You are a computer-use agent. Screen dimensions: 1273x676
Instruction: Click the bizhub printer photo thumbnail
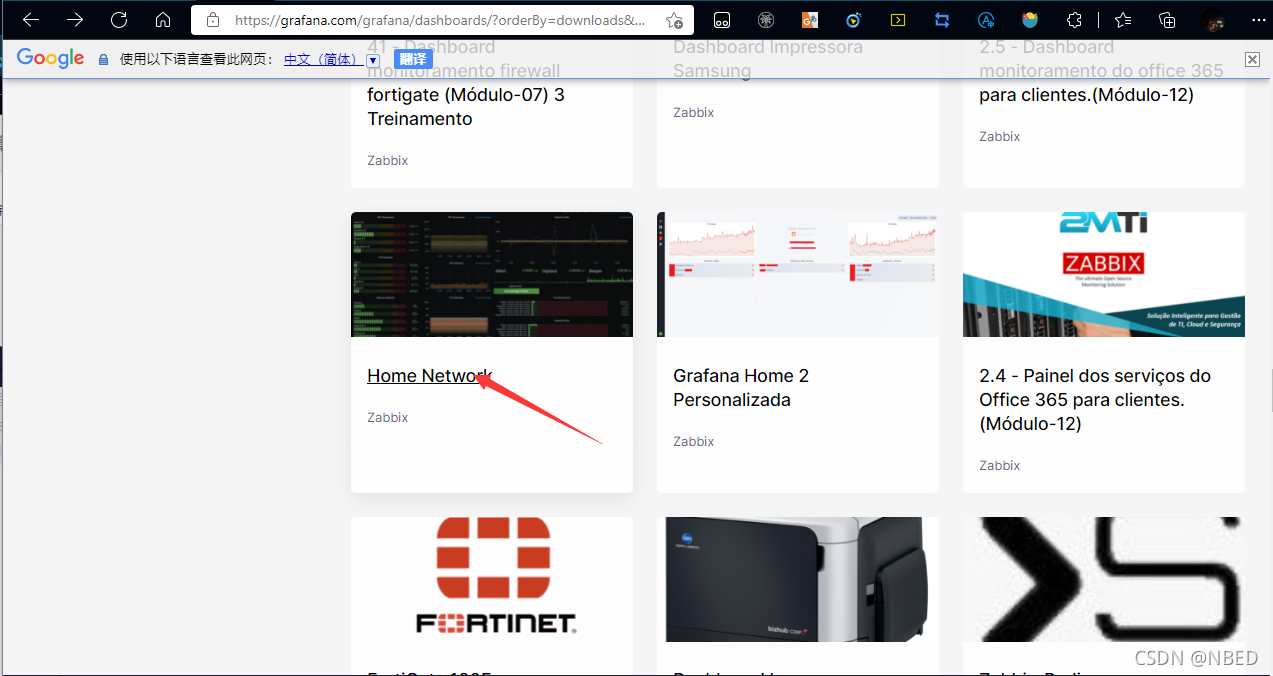click(798, 580)
